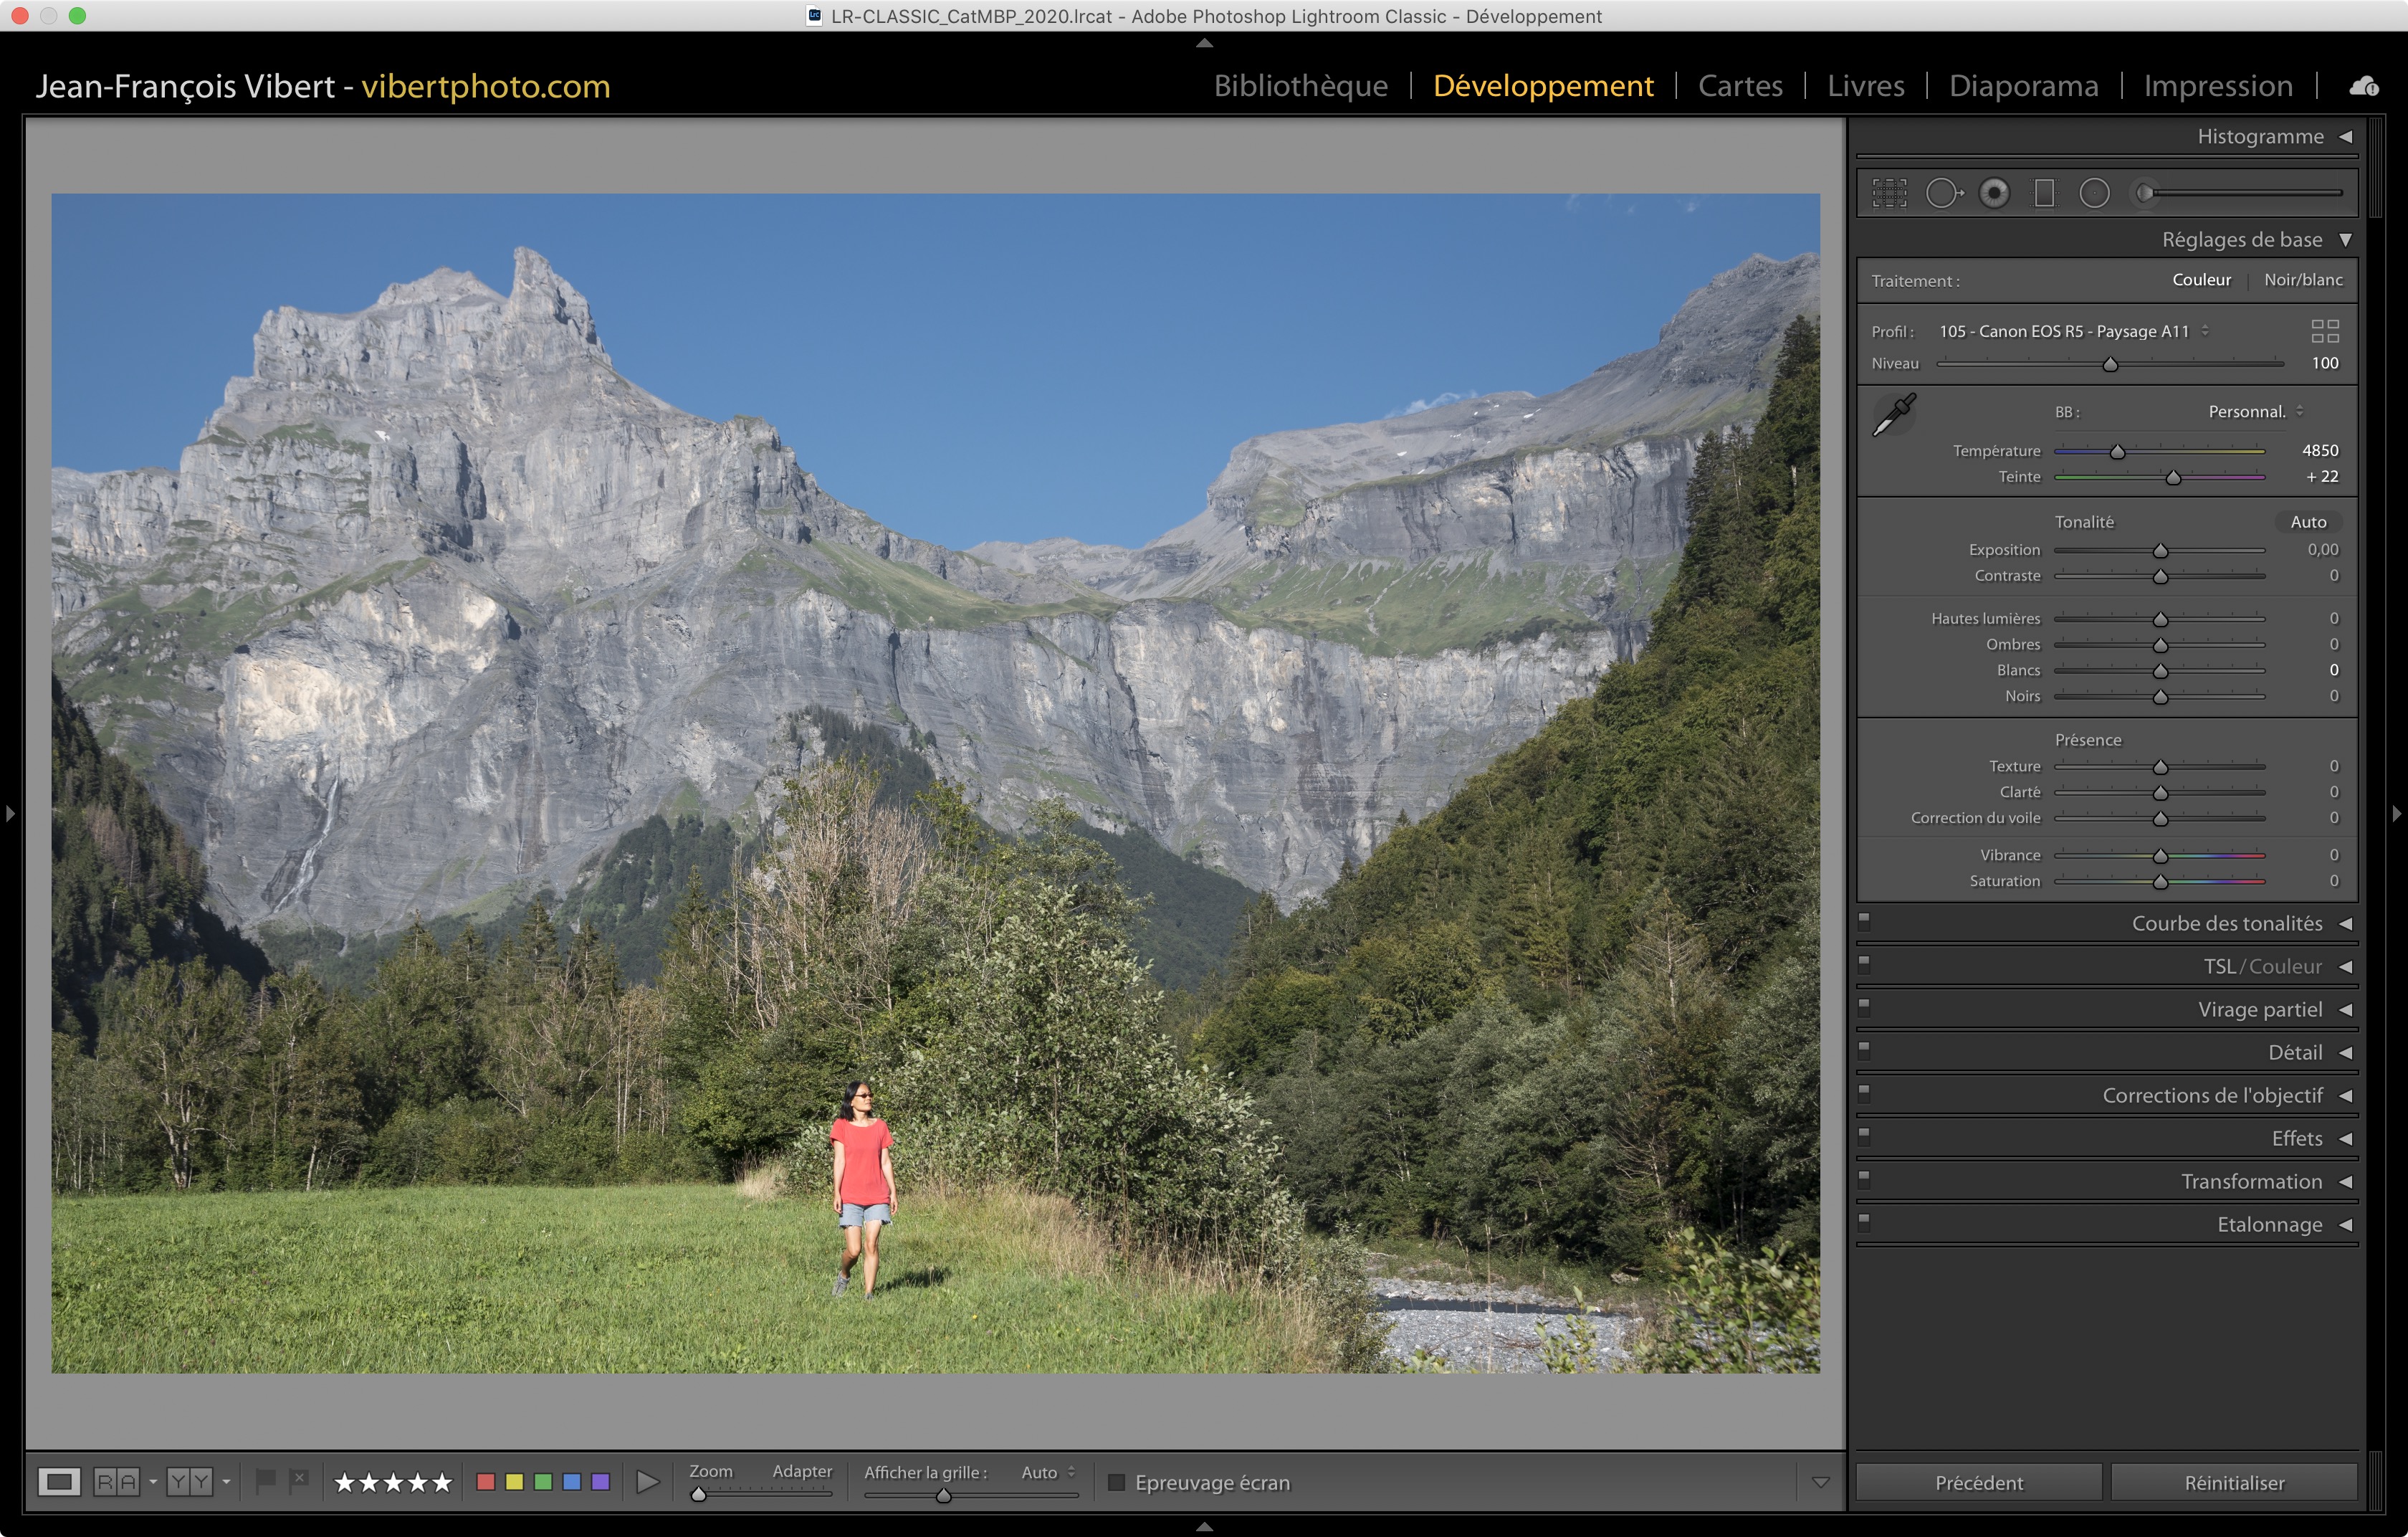2408x1537 pixels.
Task: Pick the Radial Filter tool
Action: point(2094,193)
